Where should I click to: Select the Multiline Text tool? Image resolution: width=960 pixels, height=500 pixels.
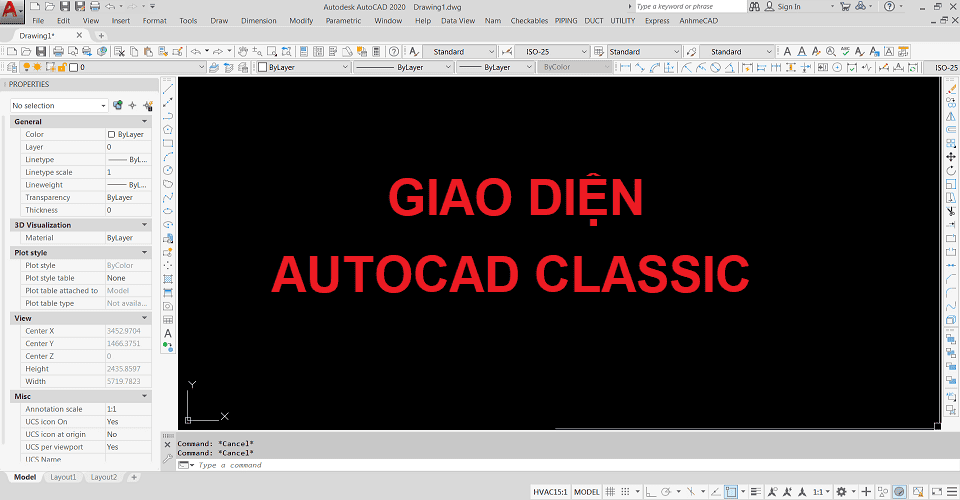click(x=168, y=334)
